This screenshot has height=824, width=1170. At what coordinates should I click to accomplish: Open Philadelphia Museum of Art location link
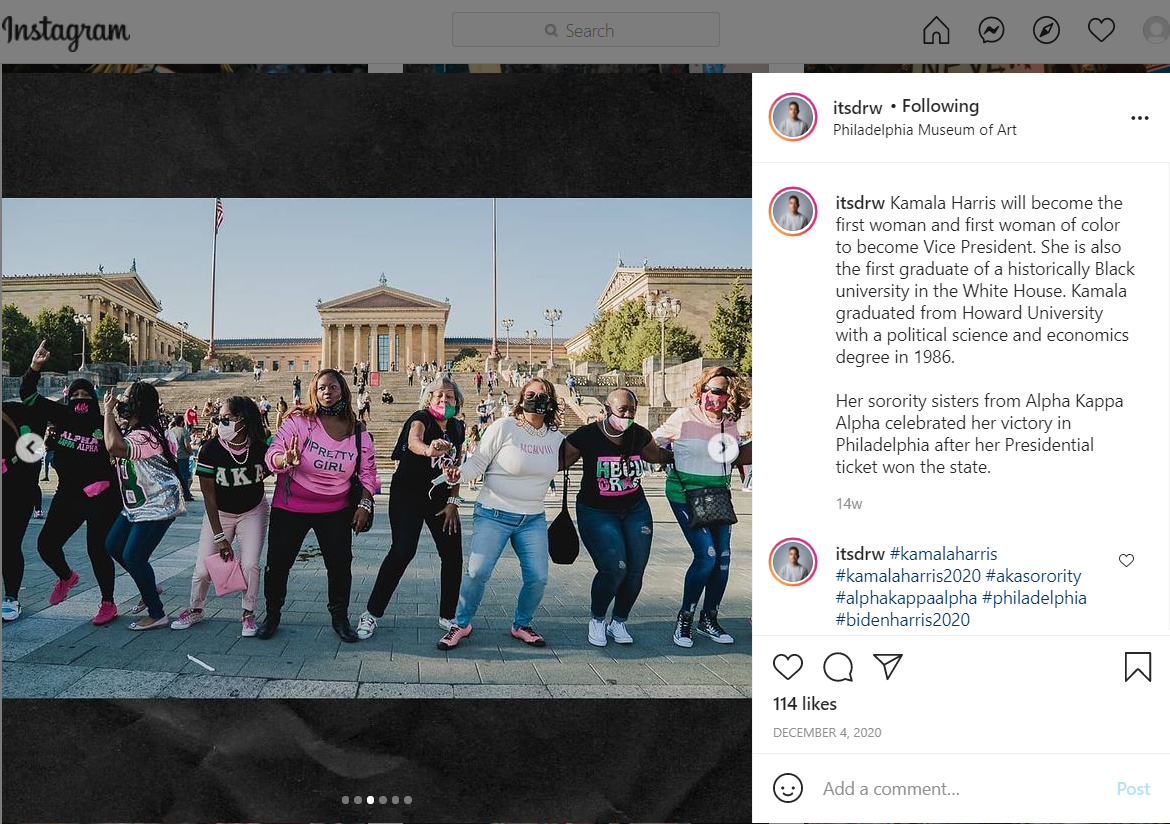925,130
